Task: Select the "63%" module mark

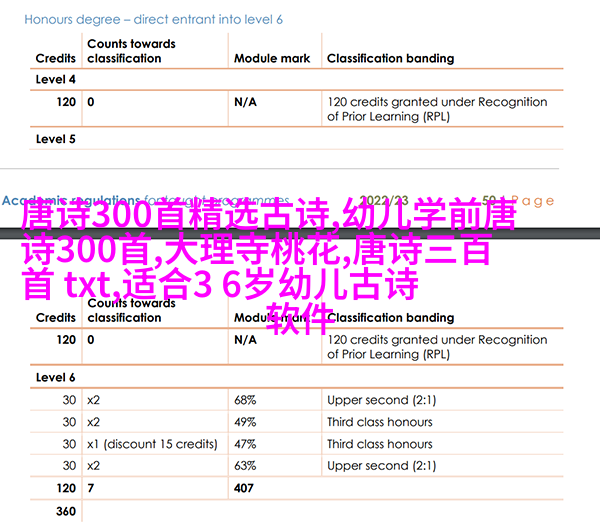Action: [x=245, y=466]
